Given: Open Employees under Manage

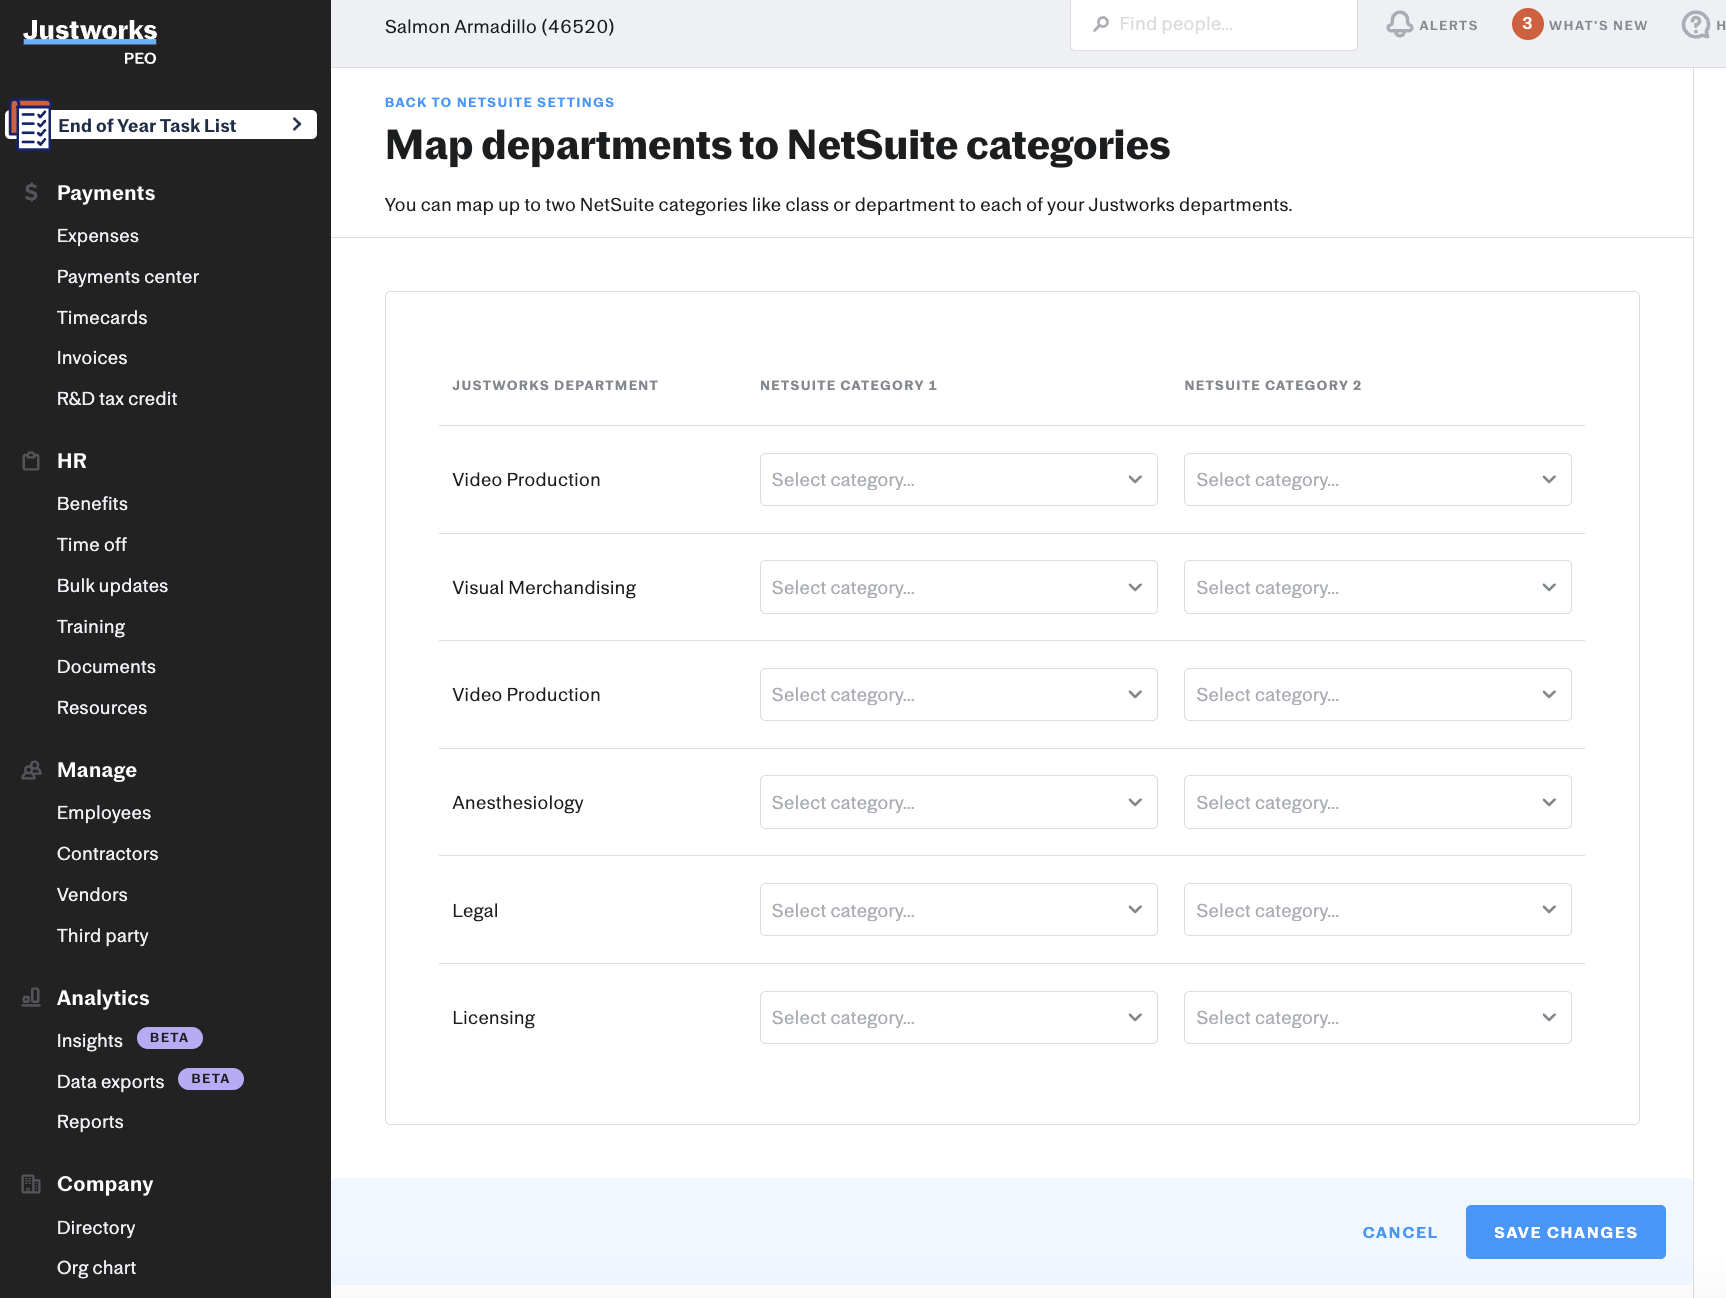Looking at the screenshot, I should coord(104,813).
